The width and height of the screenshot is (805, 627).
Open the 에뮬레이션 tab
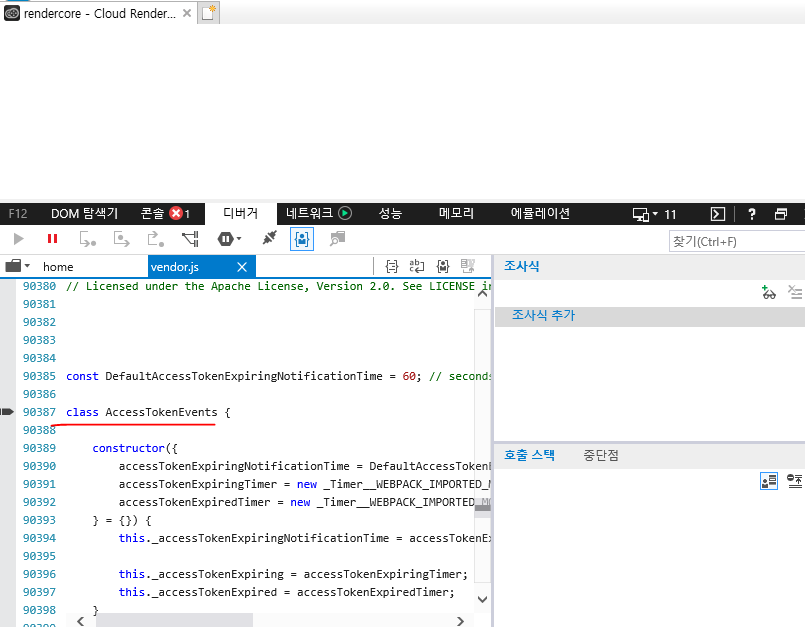(x=540, y=213)
